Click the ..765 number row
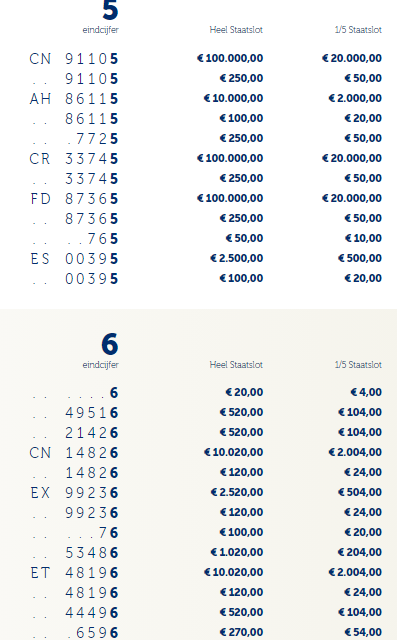 point(74,239)
